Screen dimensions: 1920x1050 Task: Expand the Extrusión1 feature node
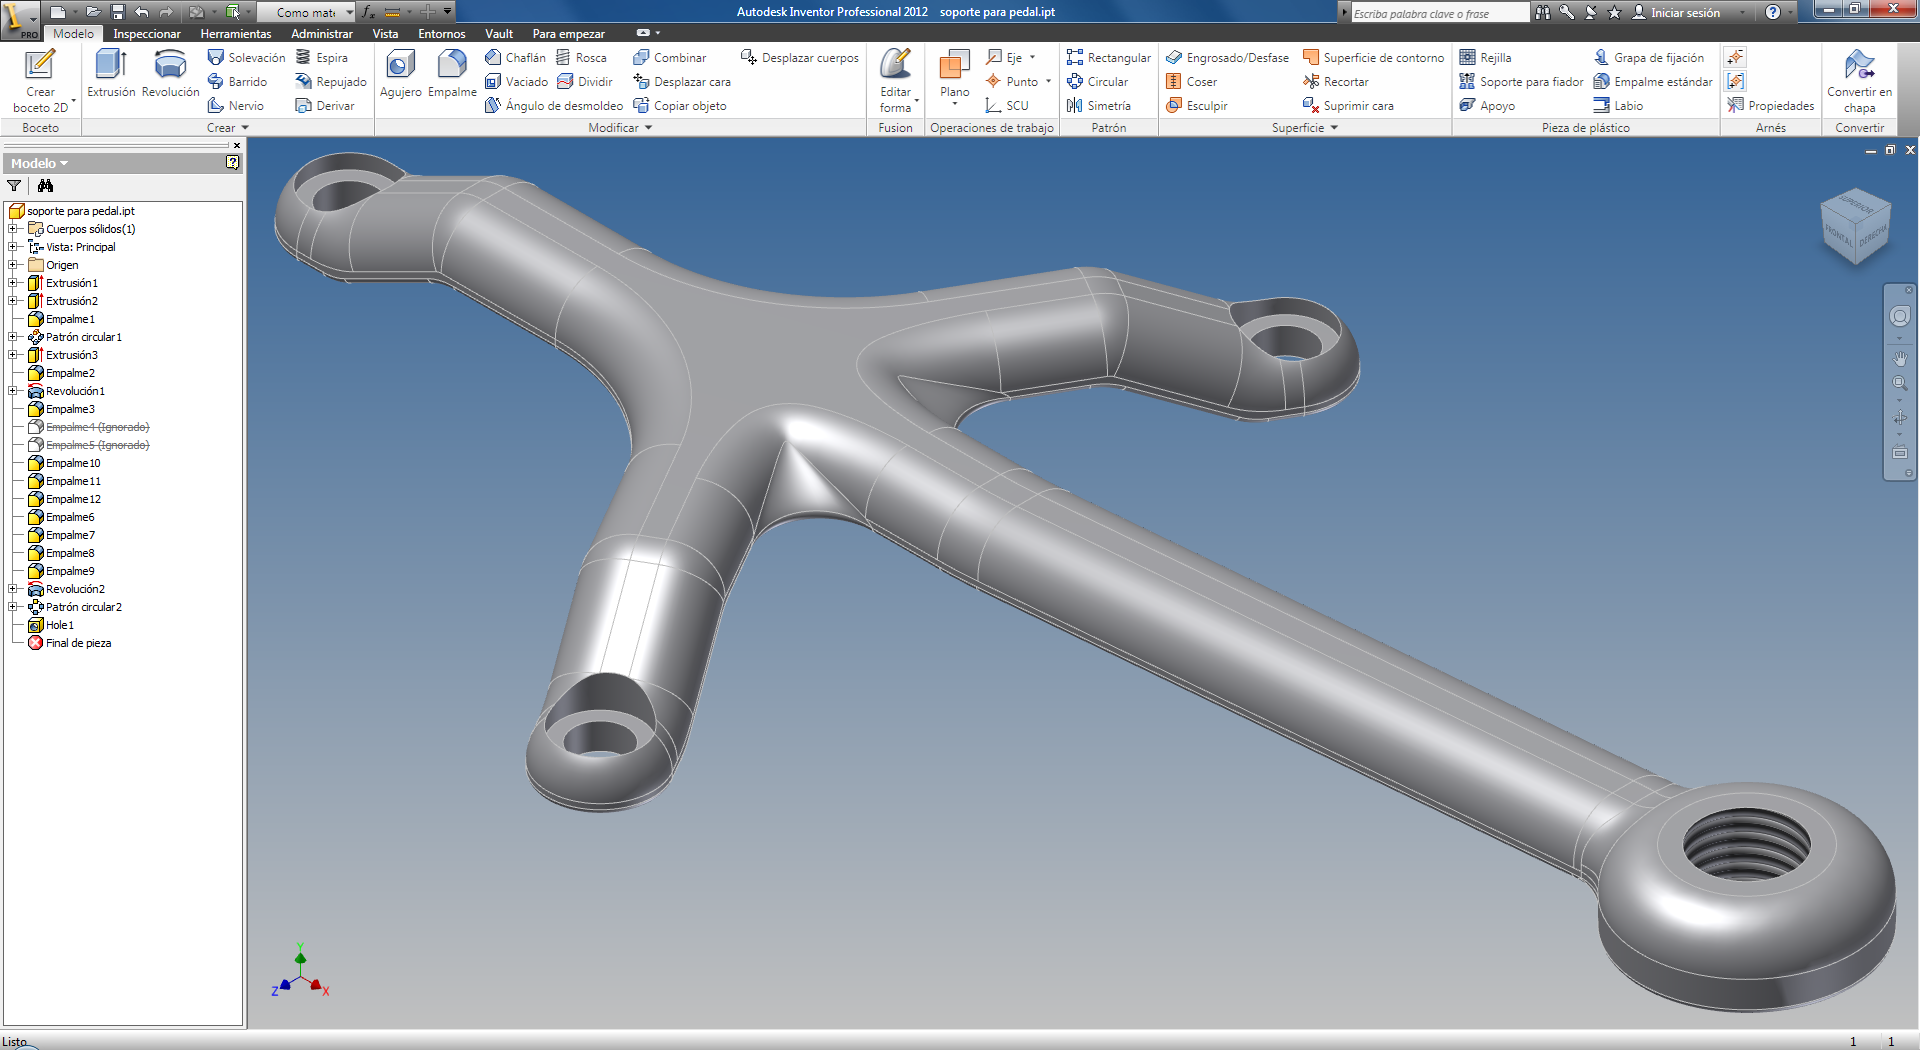(x=13, y=283)
